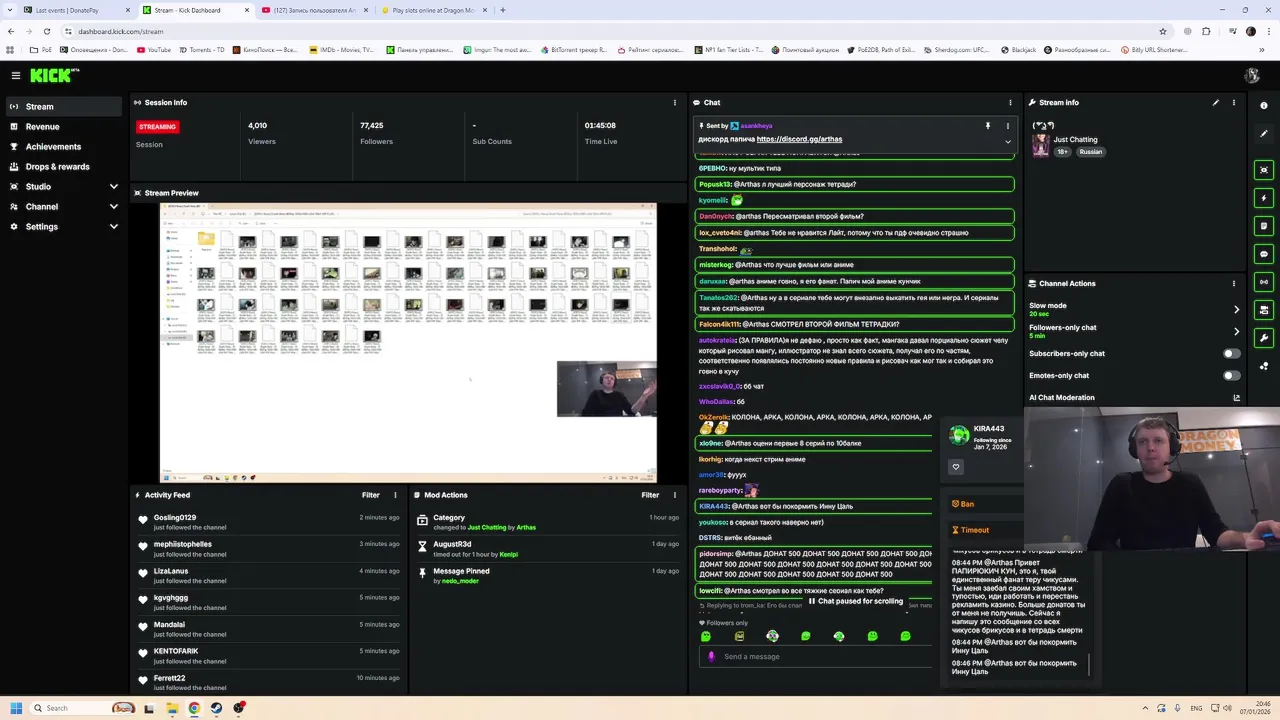Insert the last green emote from quick row
The width and height of the screenshot is (1280, 720).
(906, 636)
